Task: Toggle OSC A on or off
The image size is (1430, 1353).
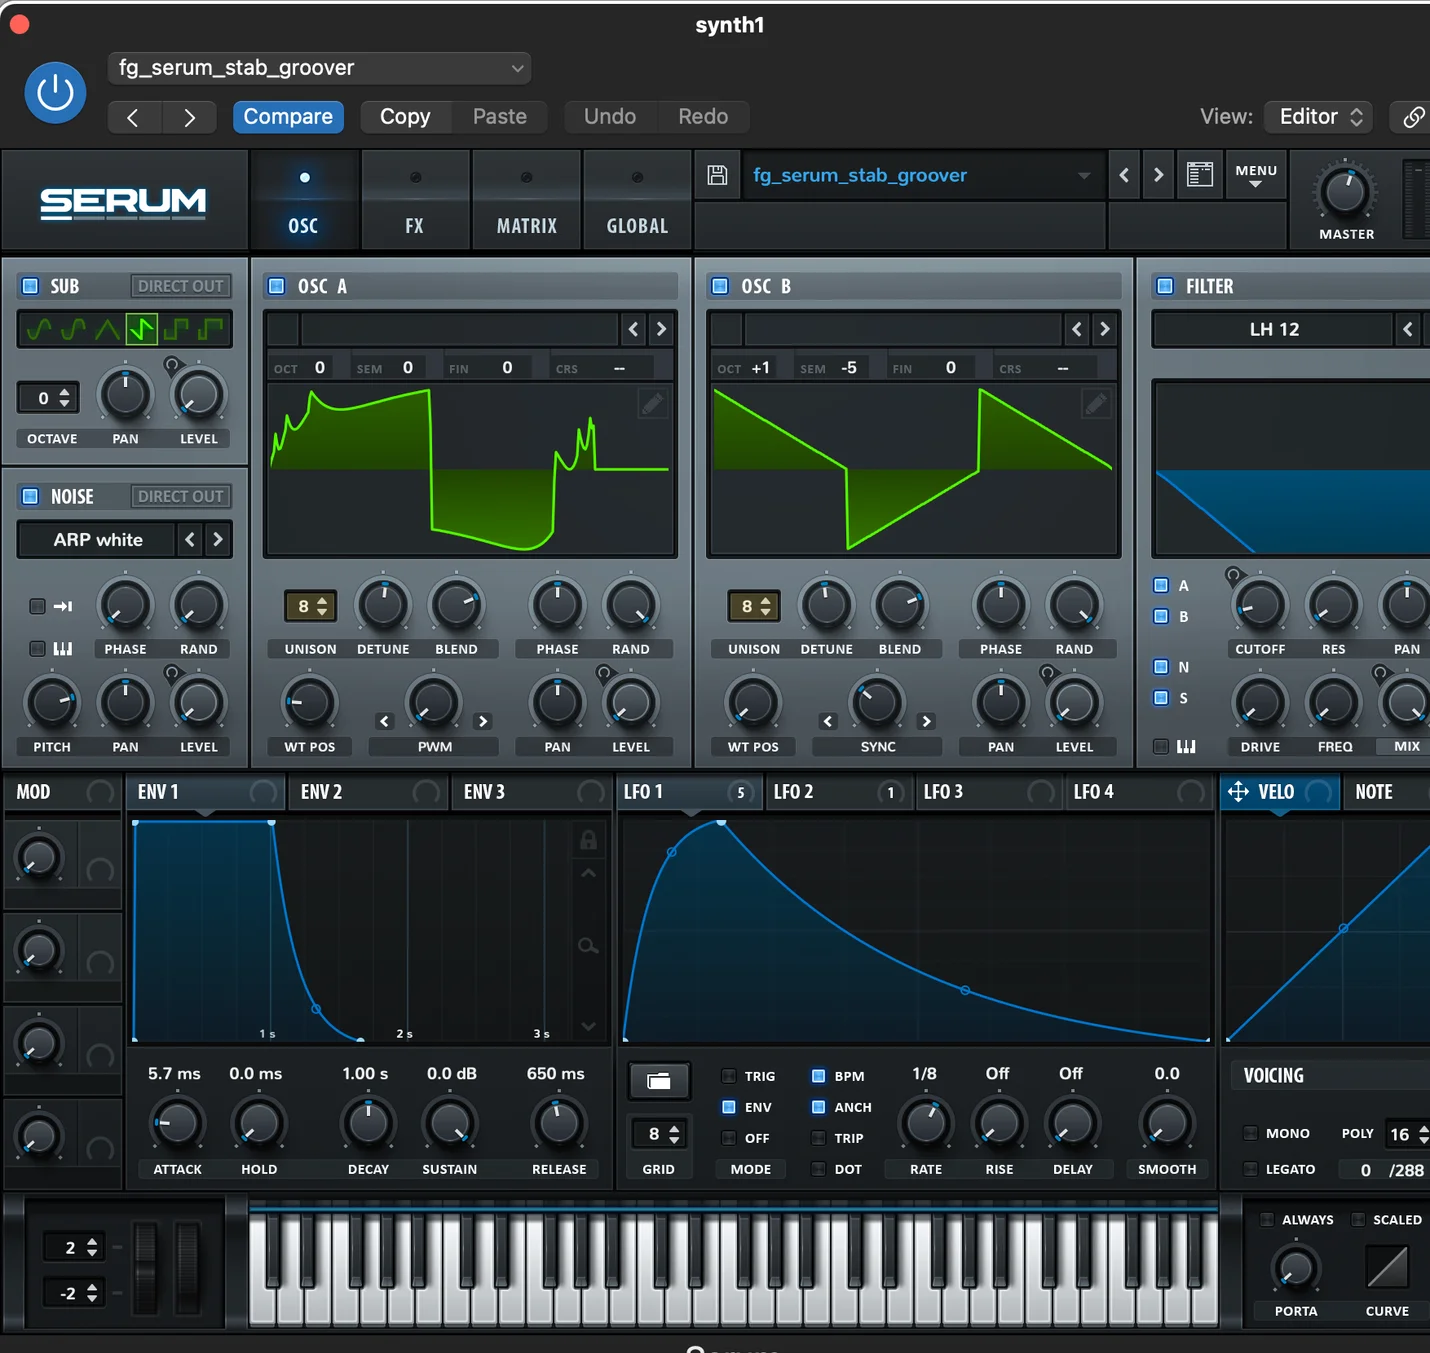Action: [276, 286]
